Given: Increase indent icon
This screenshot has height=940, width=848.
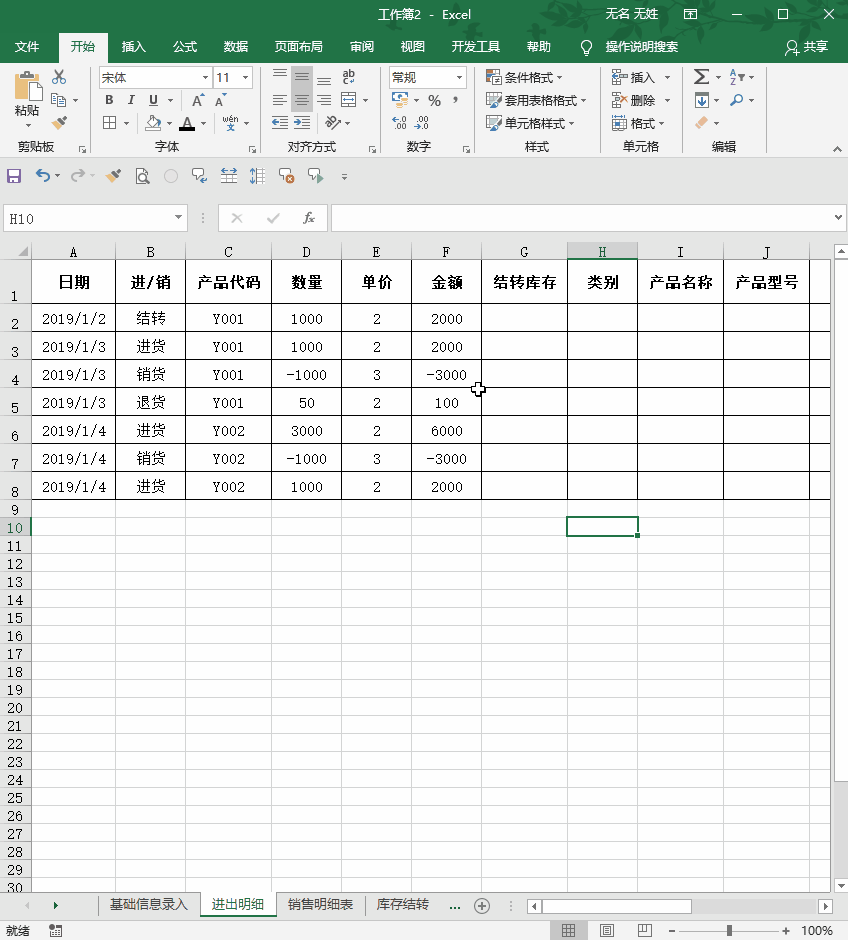Looking at the screenshot, I should coord(302,123).
